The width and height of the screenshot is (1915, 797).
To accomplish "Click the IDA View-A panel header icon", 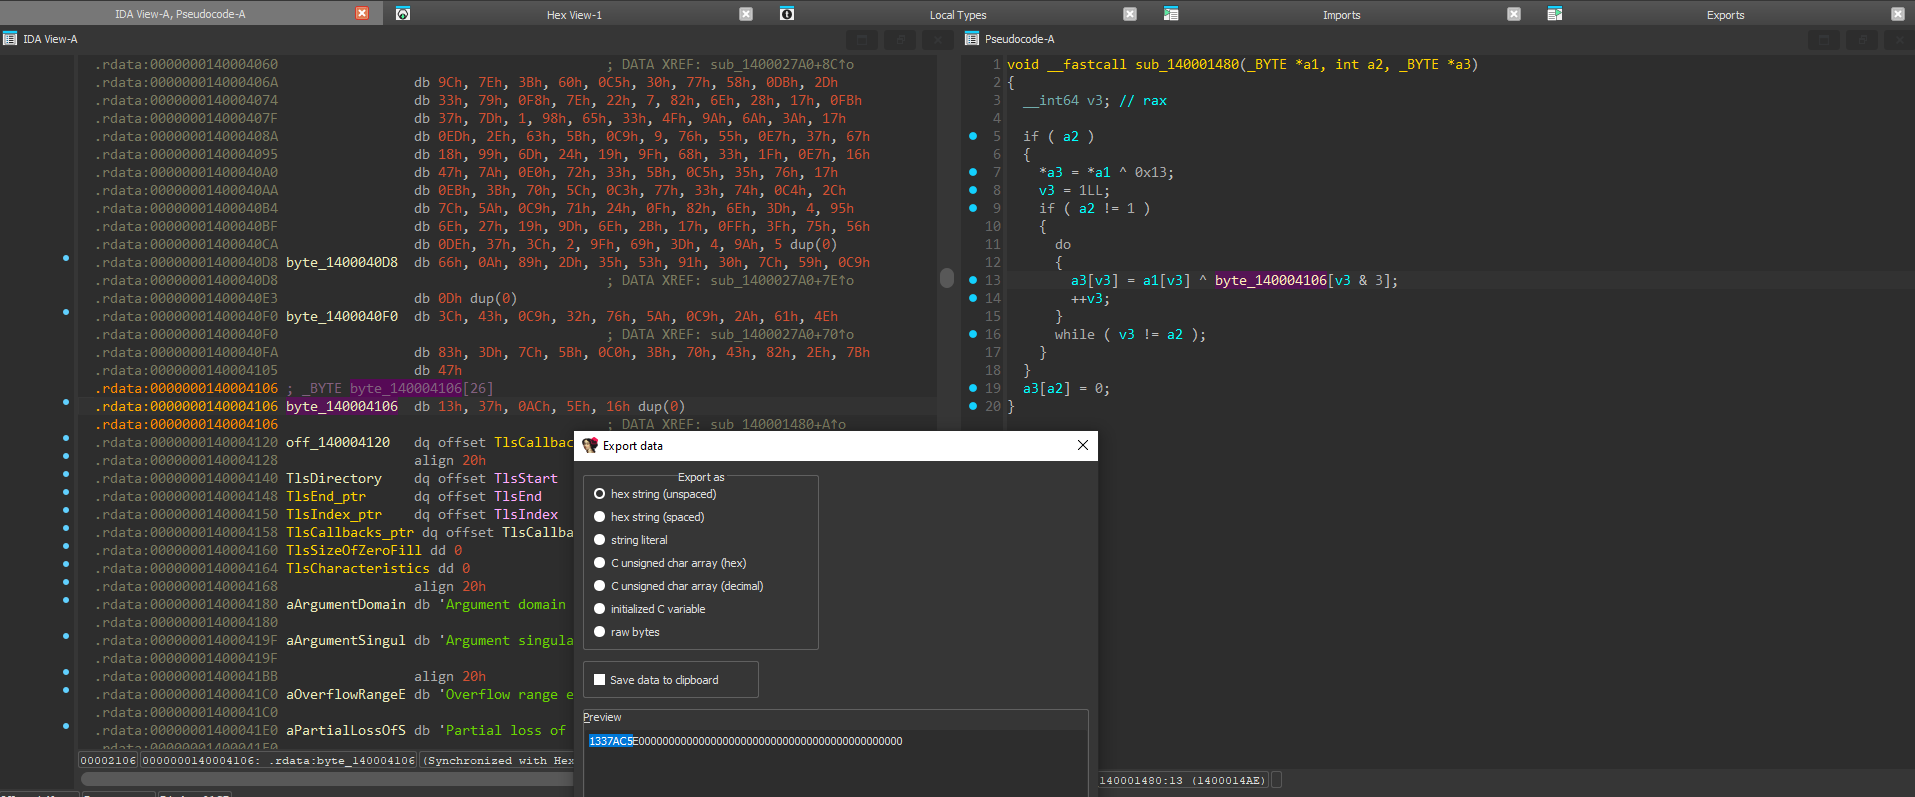I will tap(10, 39).
